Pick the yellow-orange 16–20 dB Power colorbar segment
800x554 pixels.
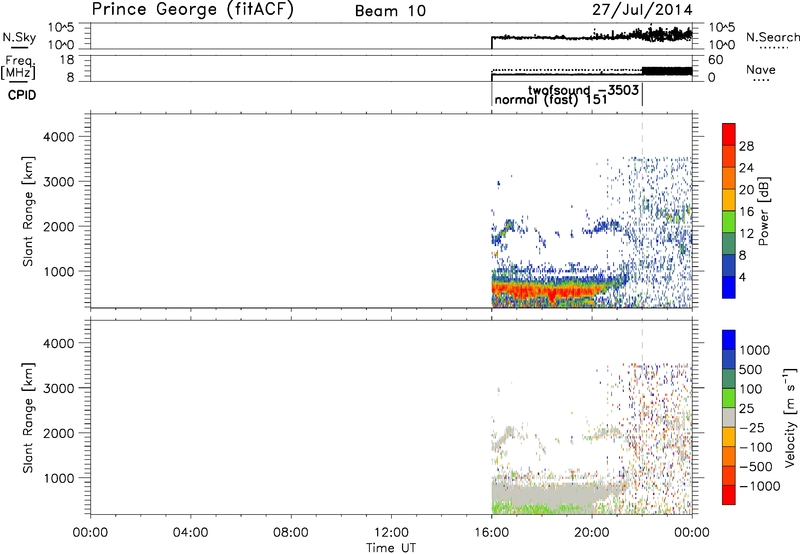point(729,200)
